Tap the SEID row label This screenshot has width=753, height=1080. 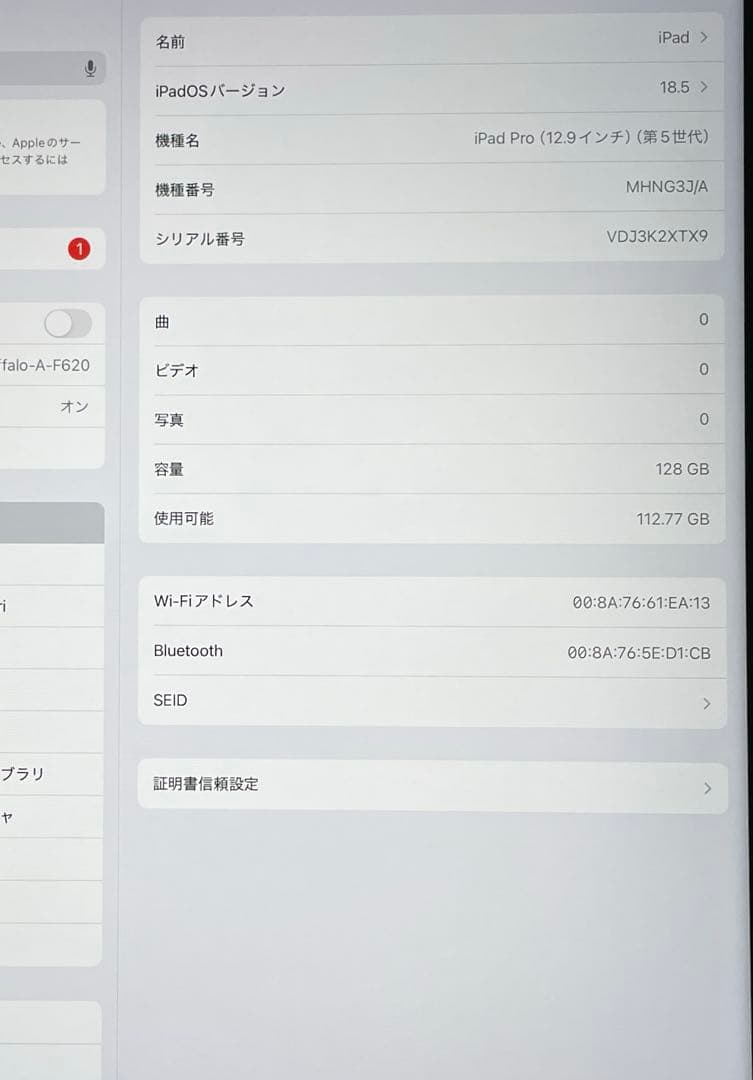[170, 700]
